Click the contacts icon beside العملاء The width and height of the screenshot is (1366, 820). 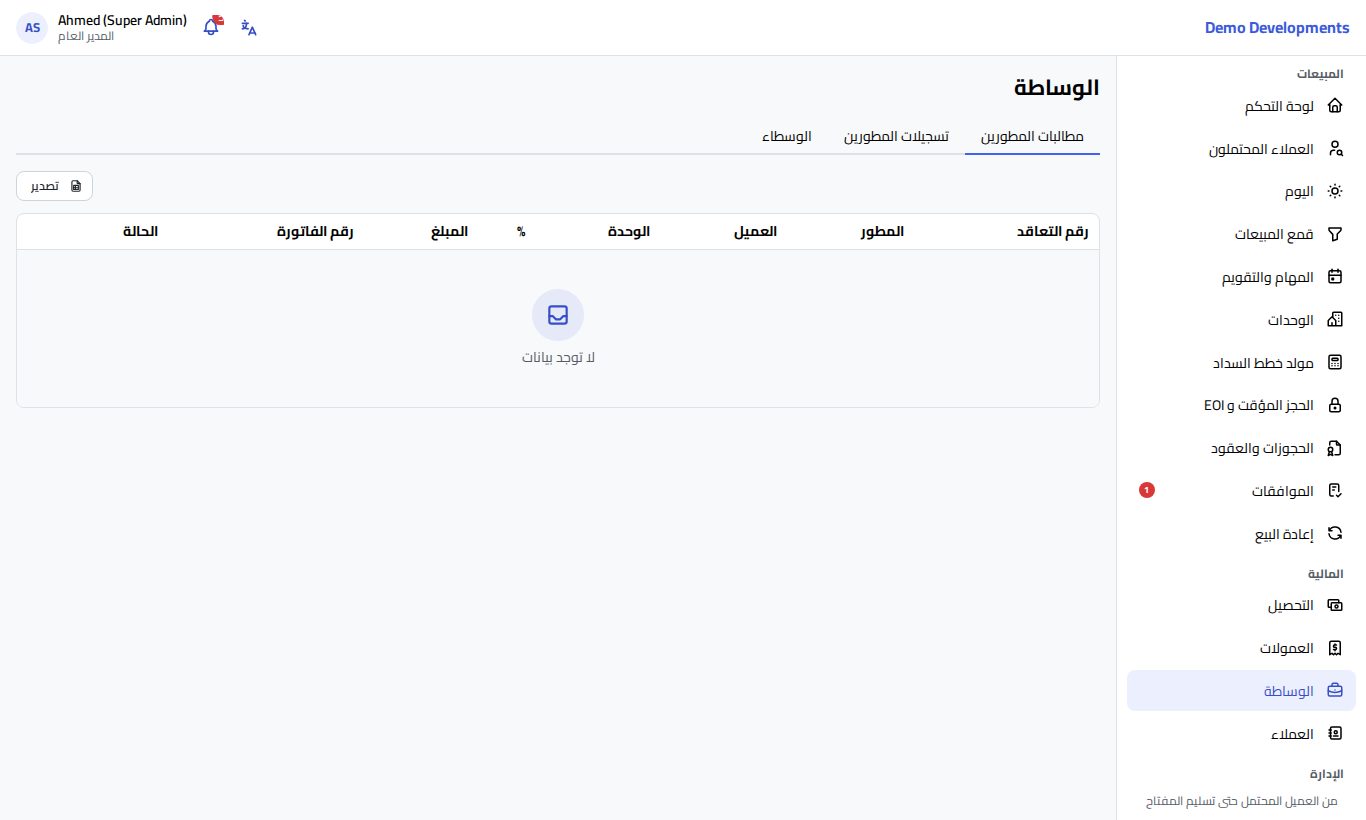pos(1334,733)
